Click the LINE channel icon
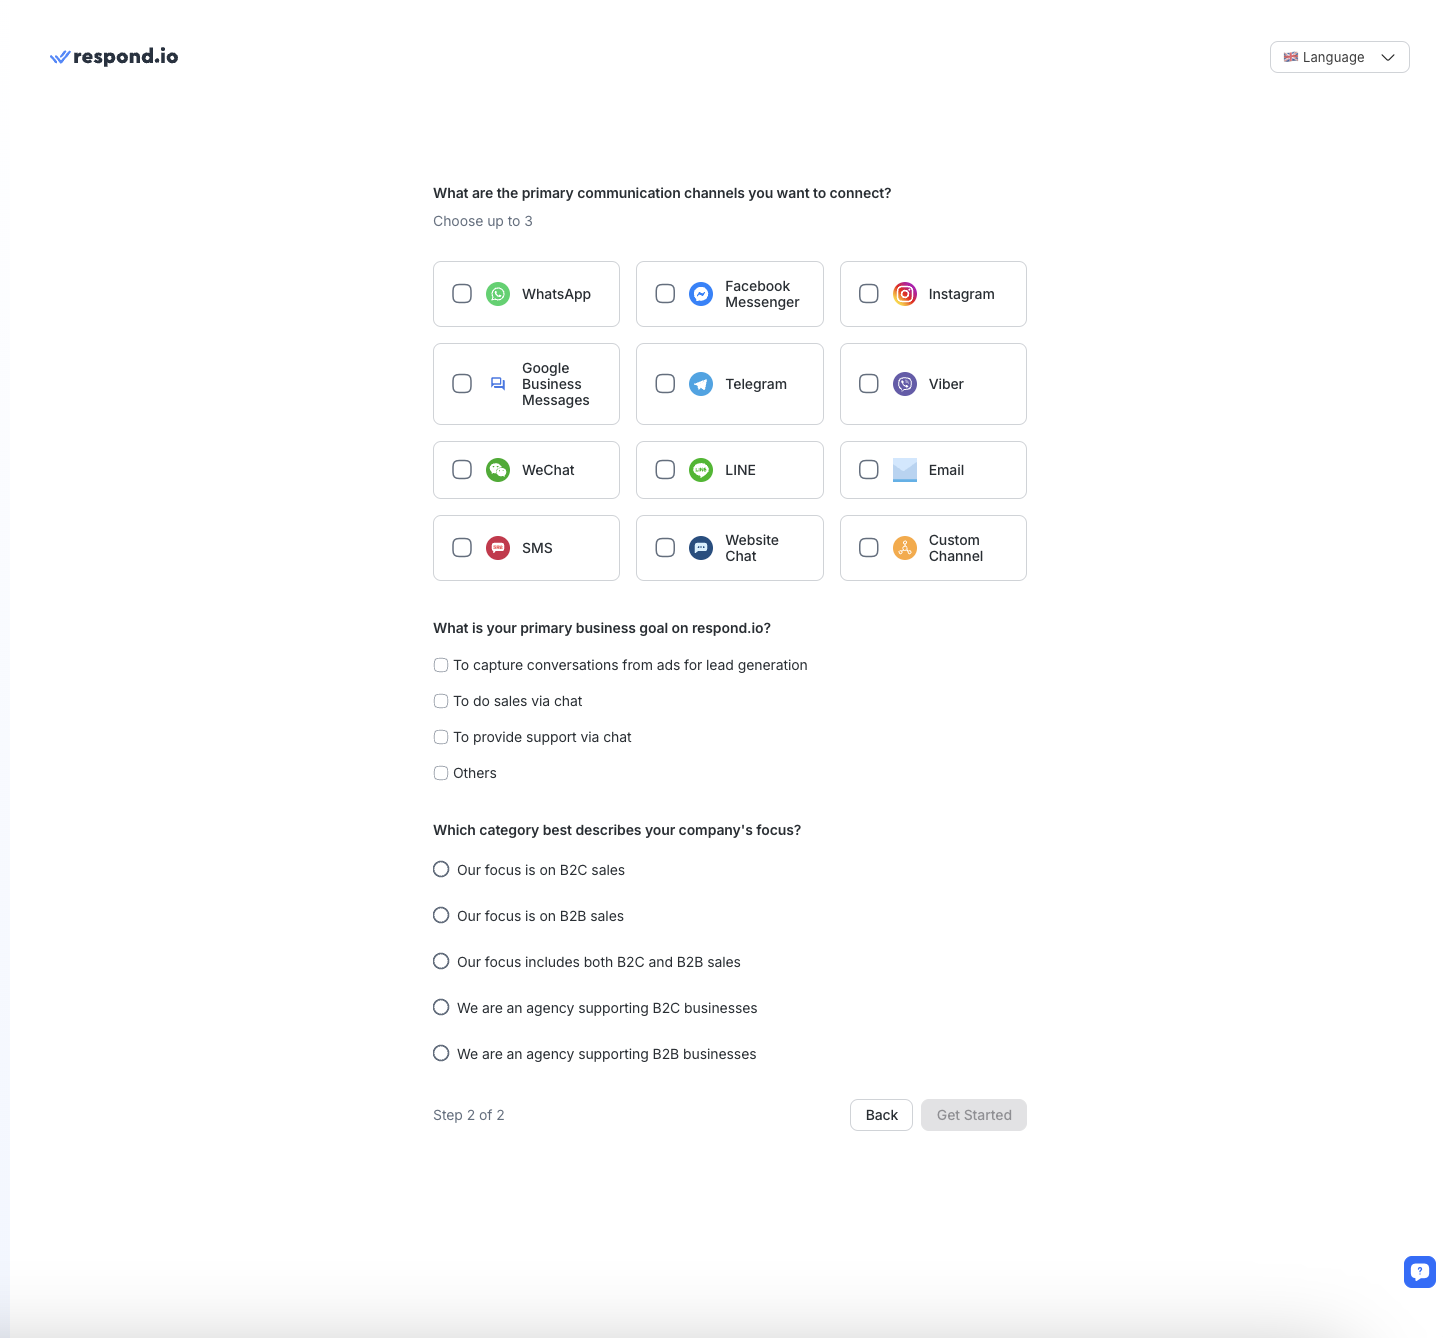The image size is (1443, 1338). pyautogui.click(x=701, y=470)
